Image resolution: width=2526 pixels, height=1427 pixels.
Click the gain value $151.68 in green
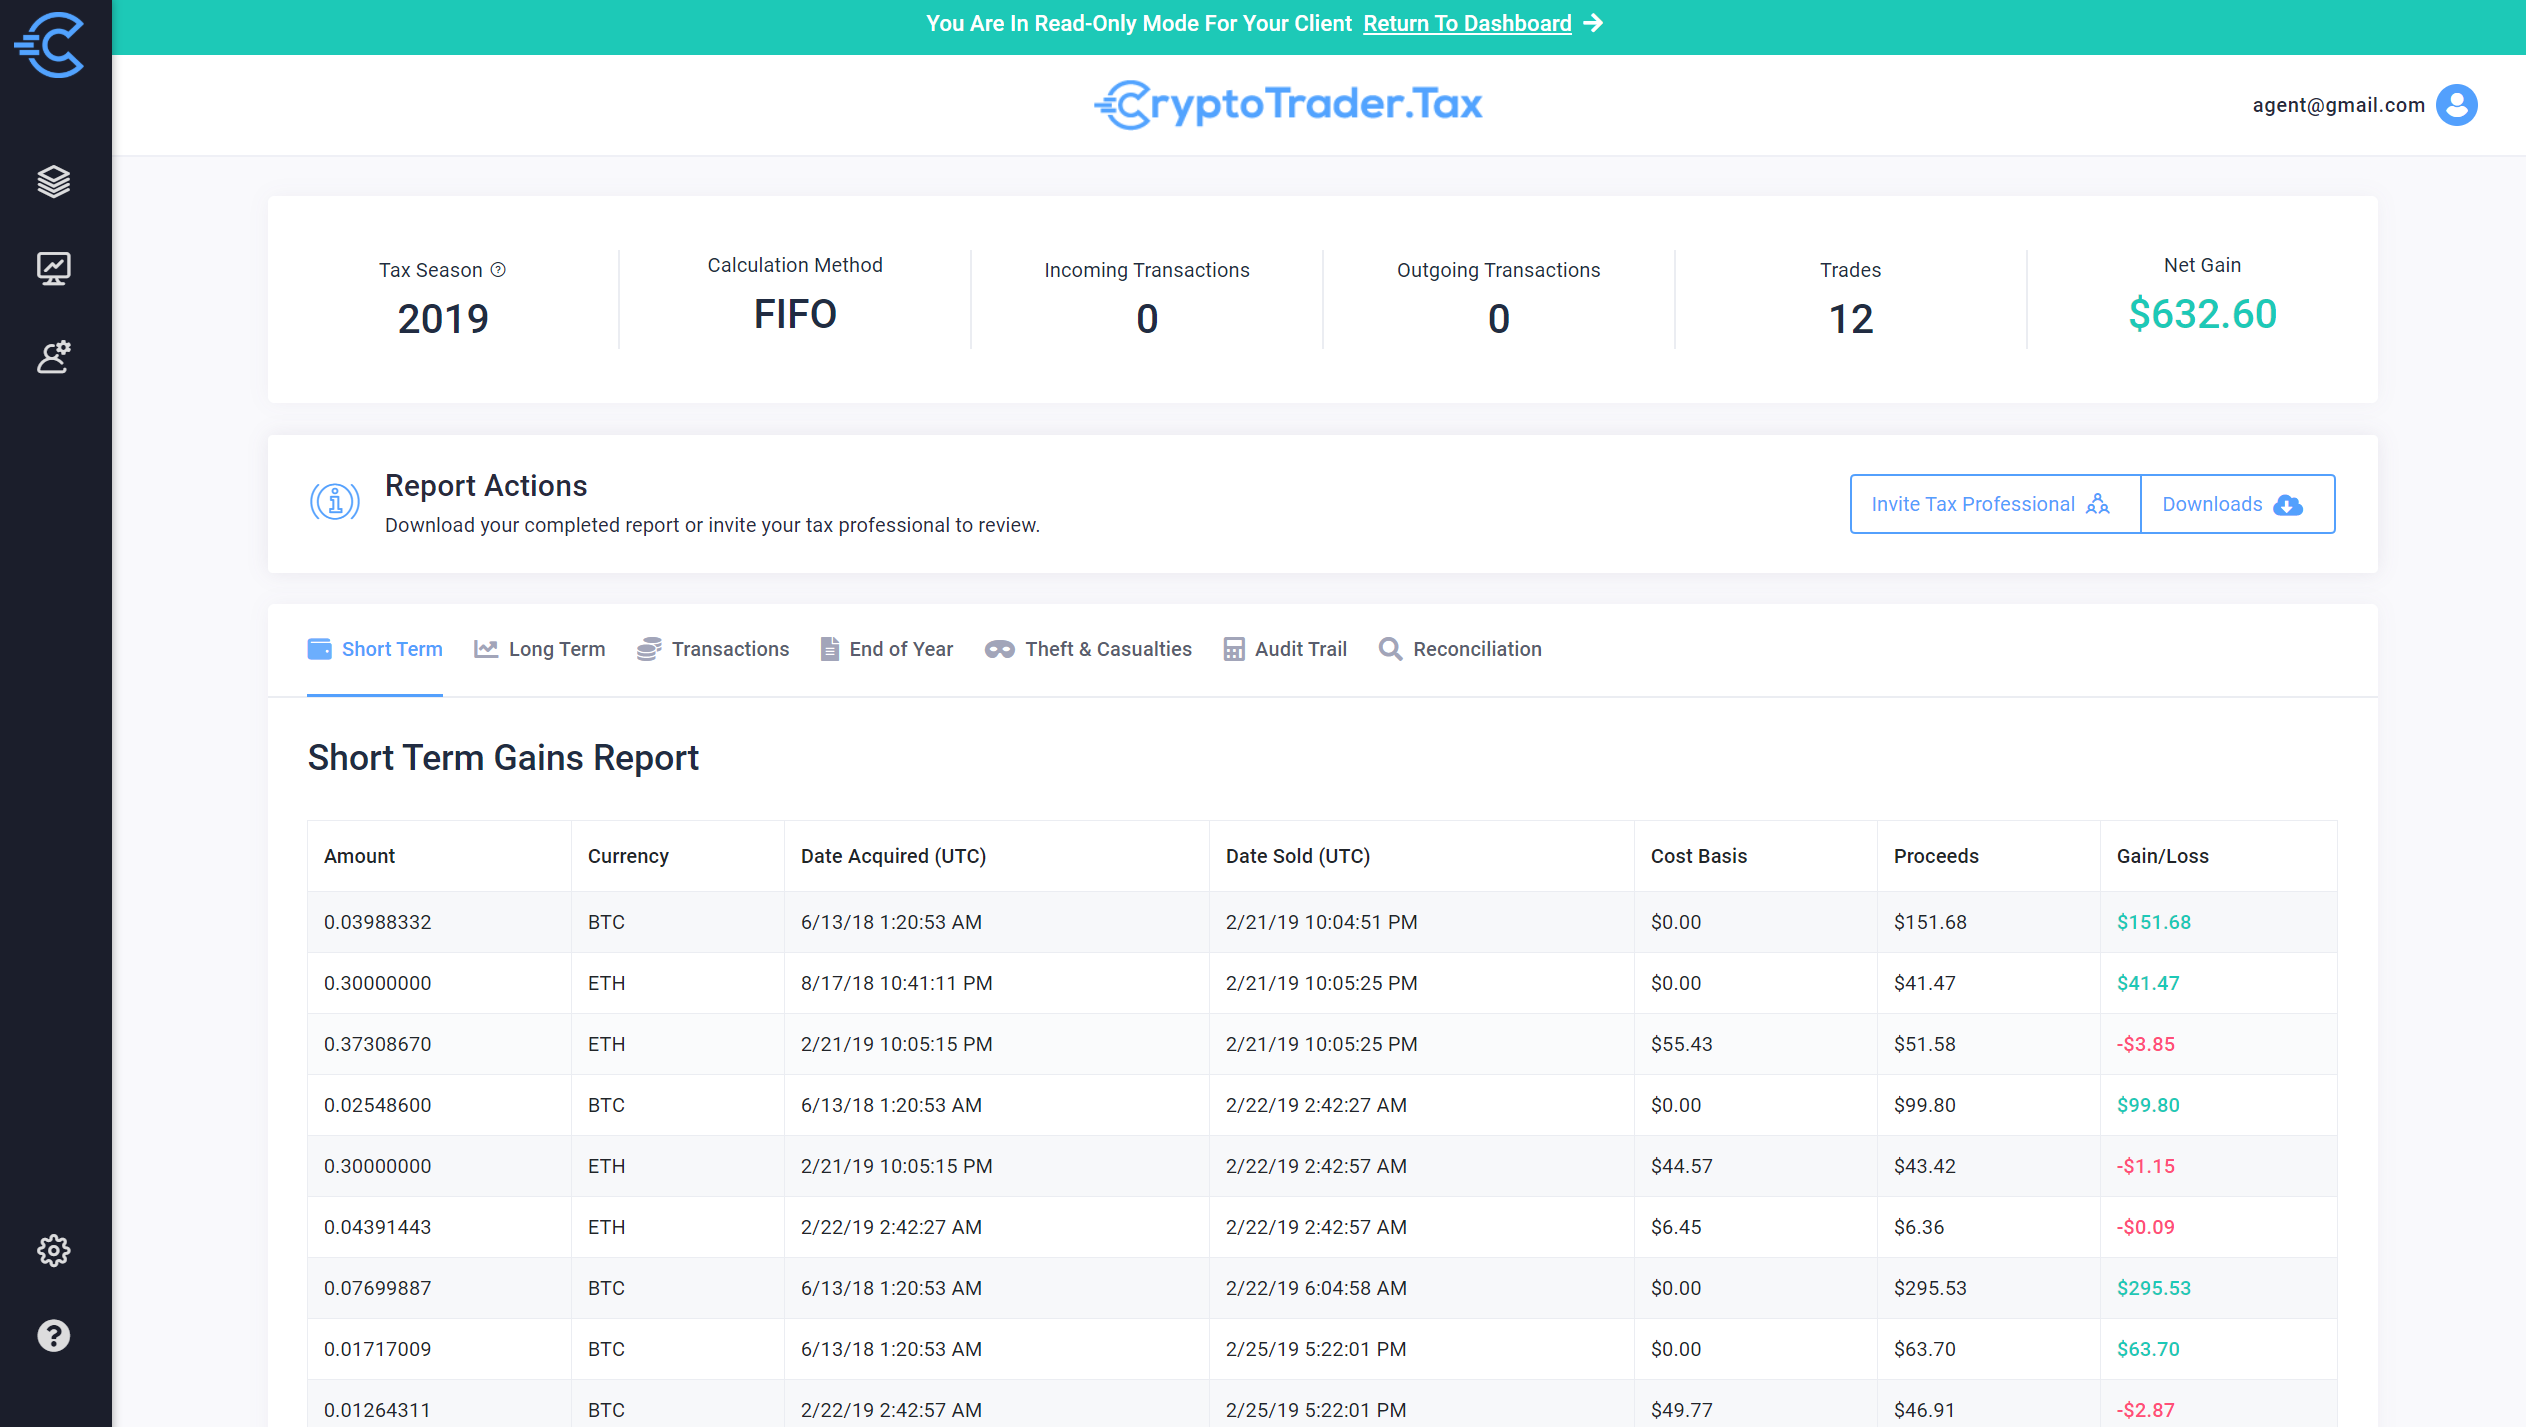2153,922
